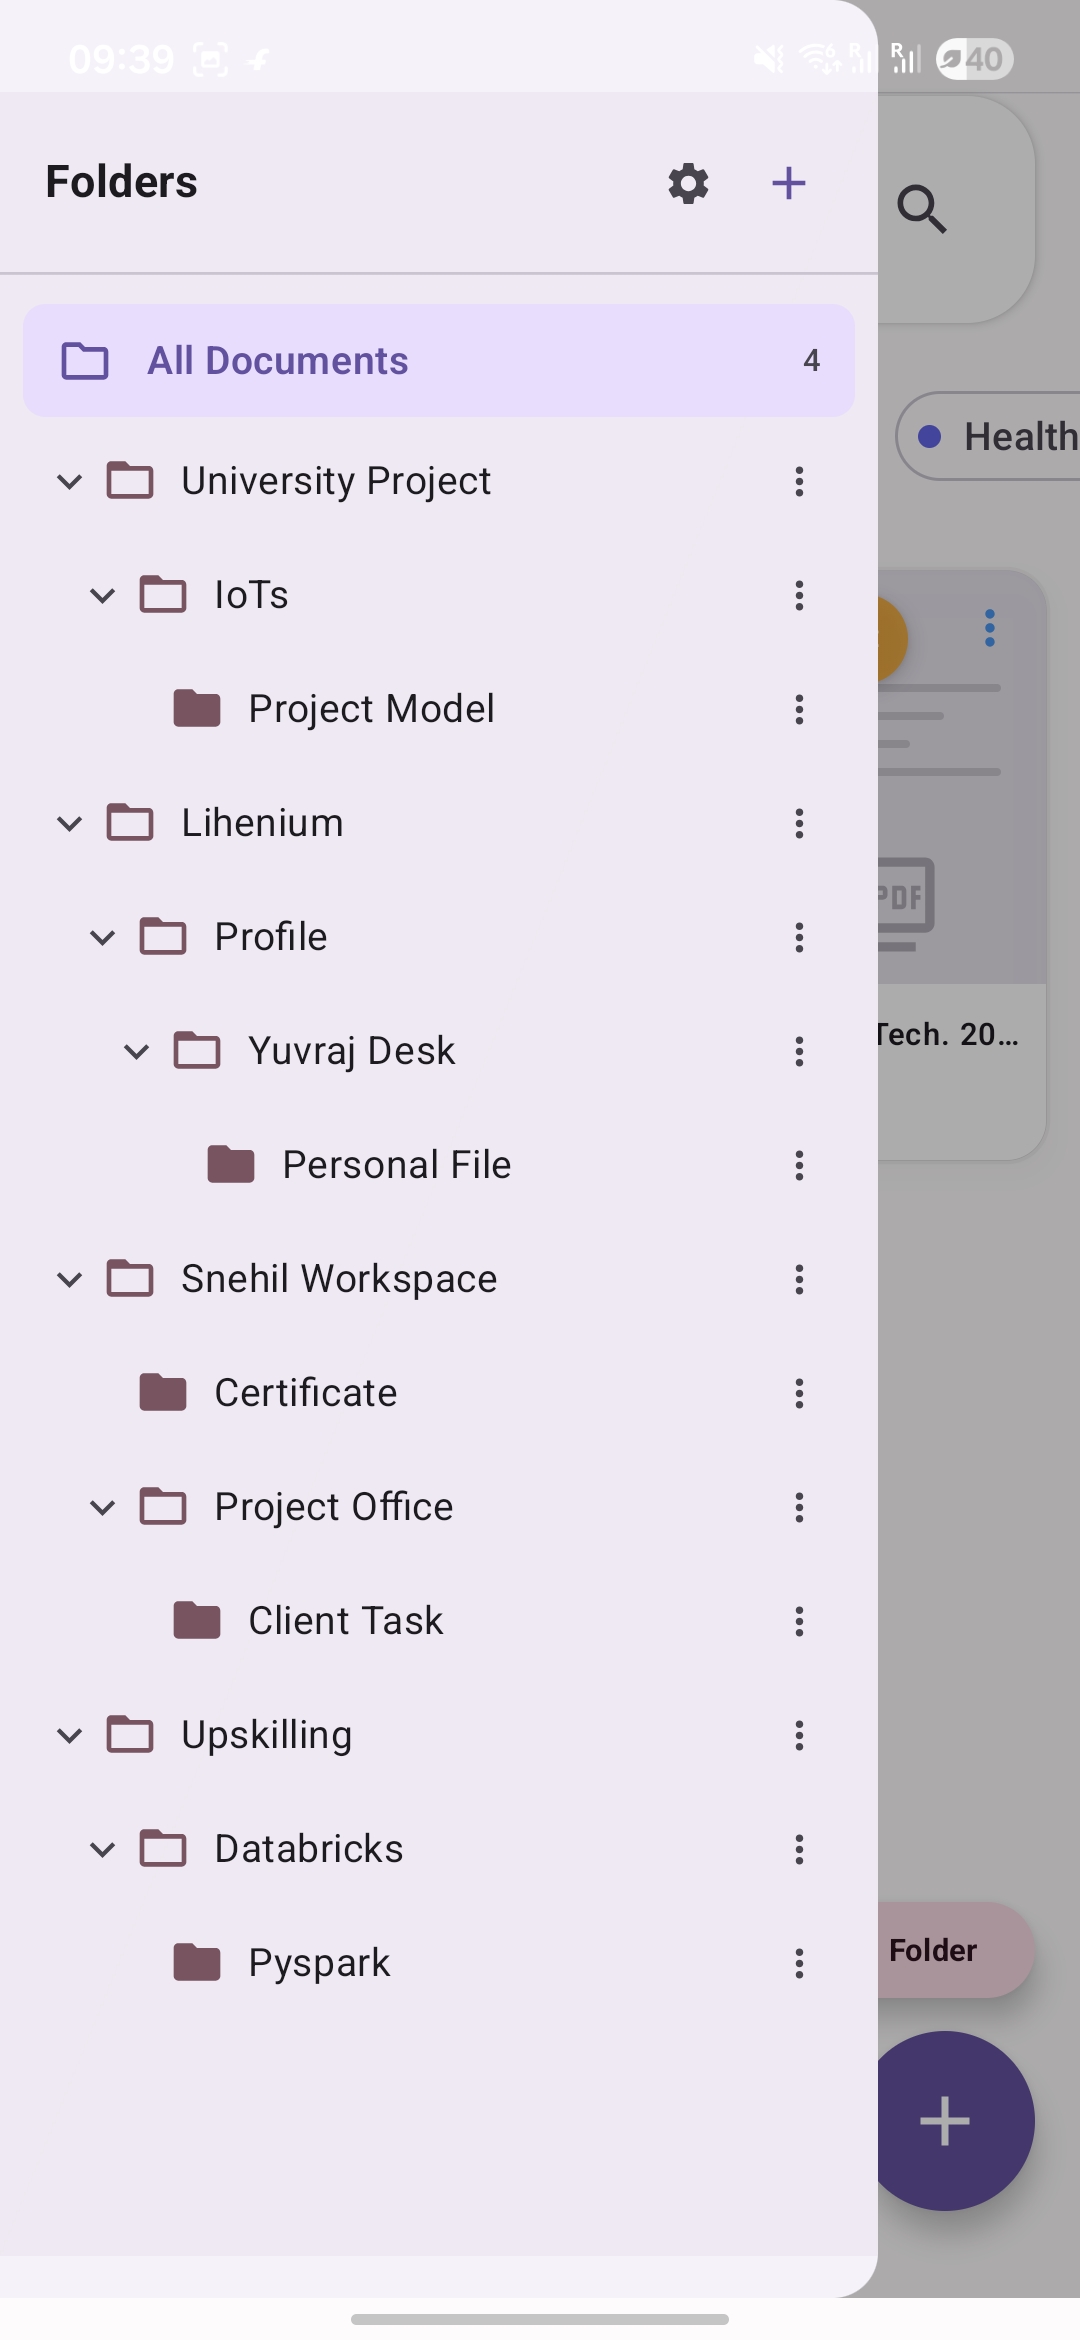Open three-dot menu for Personal File
The image size is (1080, 2340).
pyautogui.click(x=799, y=1165)
